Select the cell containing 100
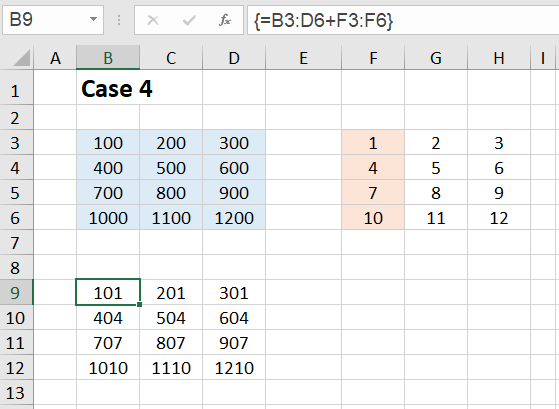 [x=108, y=143]
